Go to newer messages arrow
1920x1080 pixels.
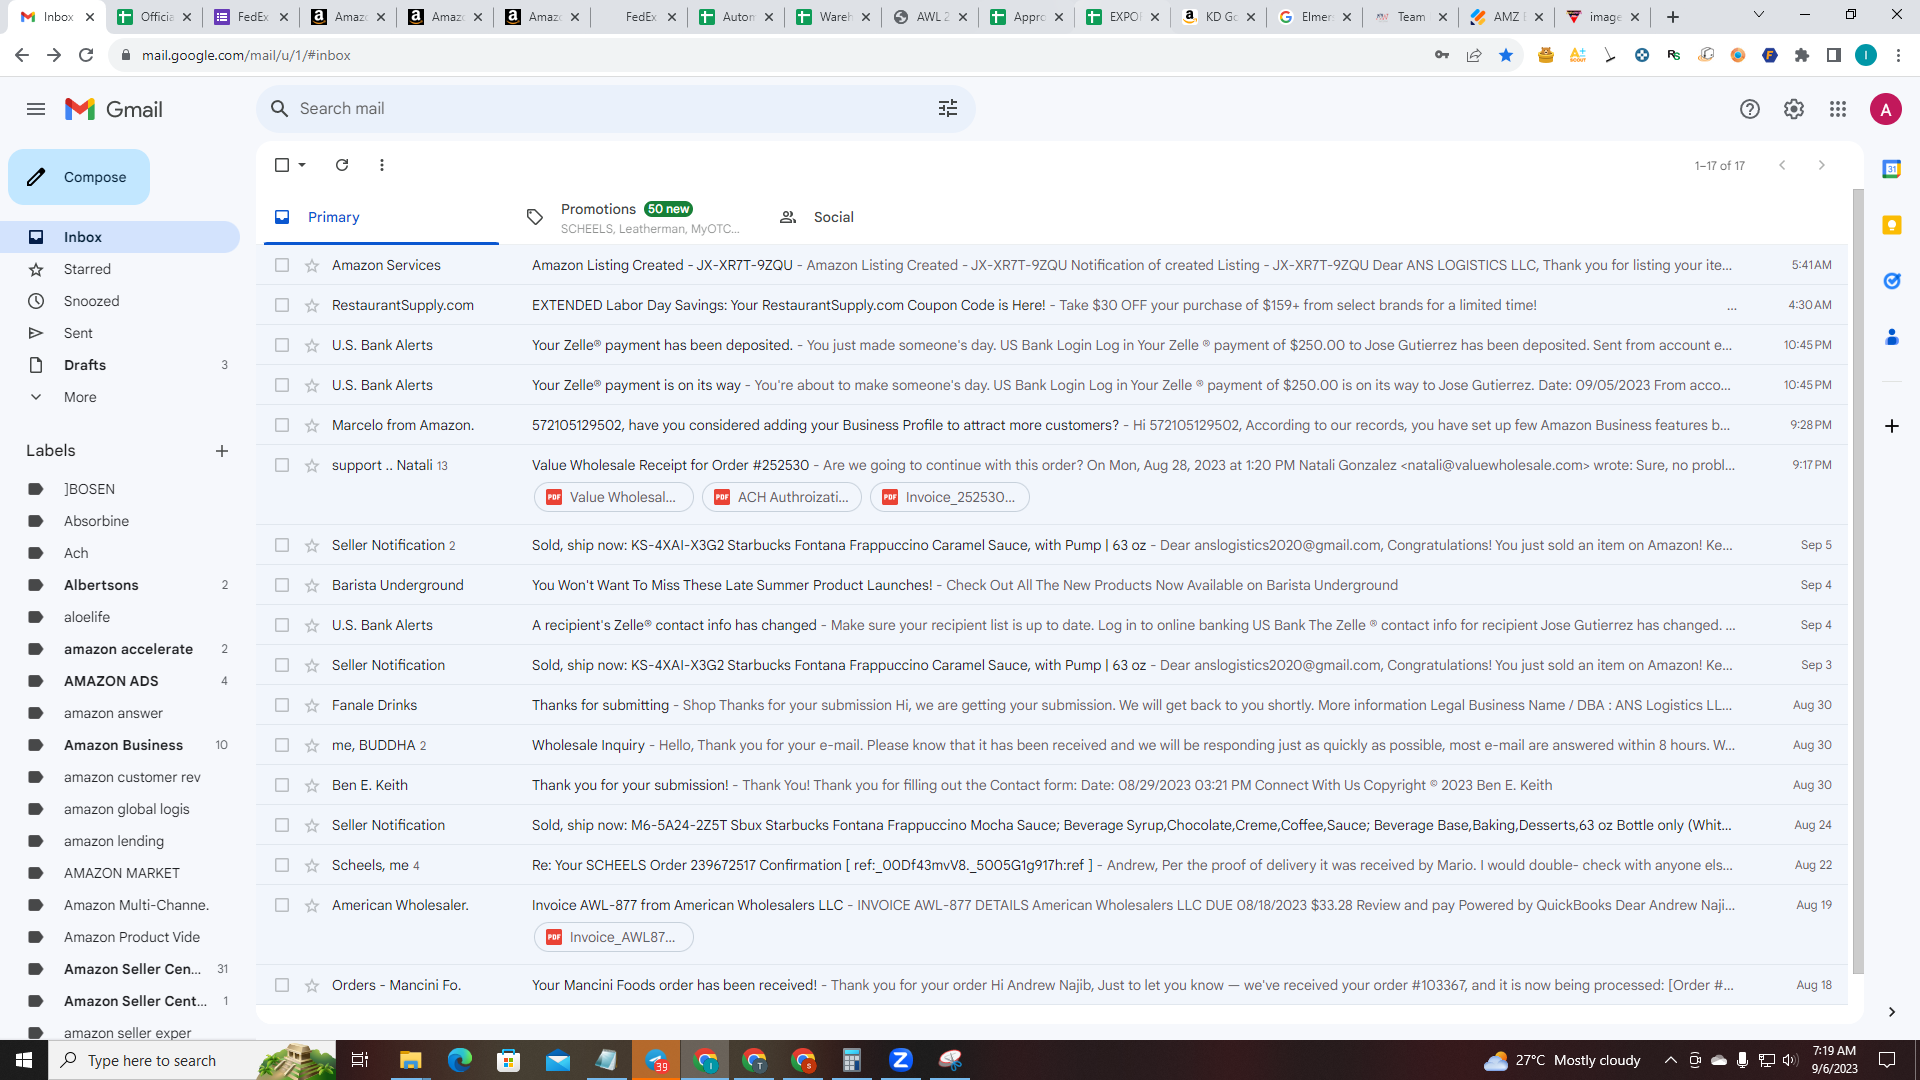click(1782, 165)
